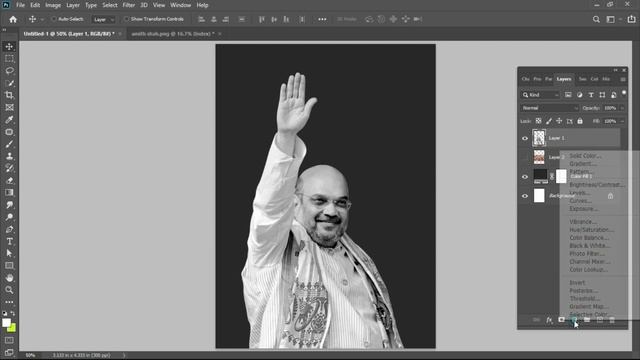The height and width of the screenshot is (360, 640).
Task: Open the Kind filter dropdown
Action: [540, 95]
